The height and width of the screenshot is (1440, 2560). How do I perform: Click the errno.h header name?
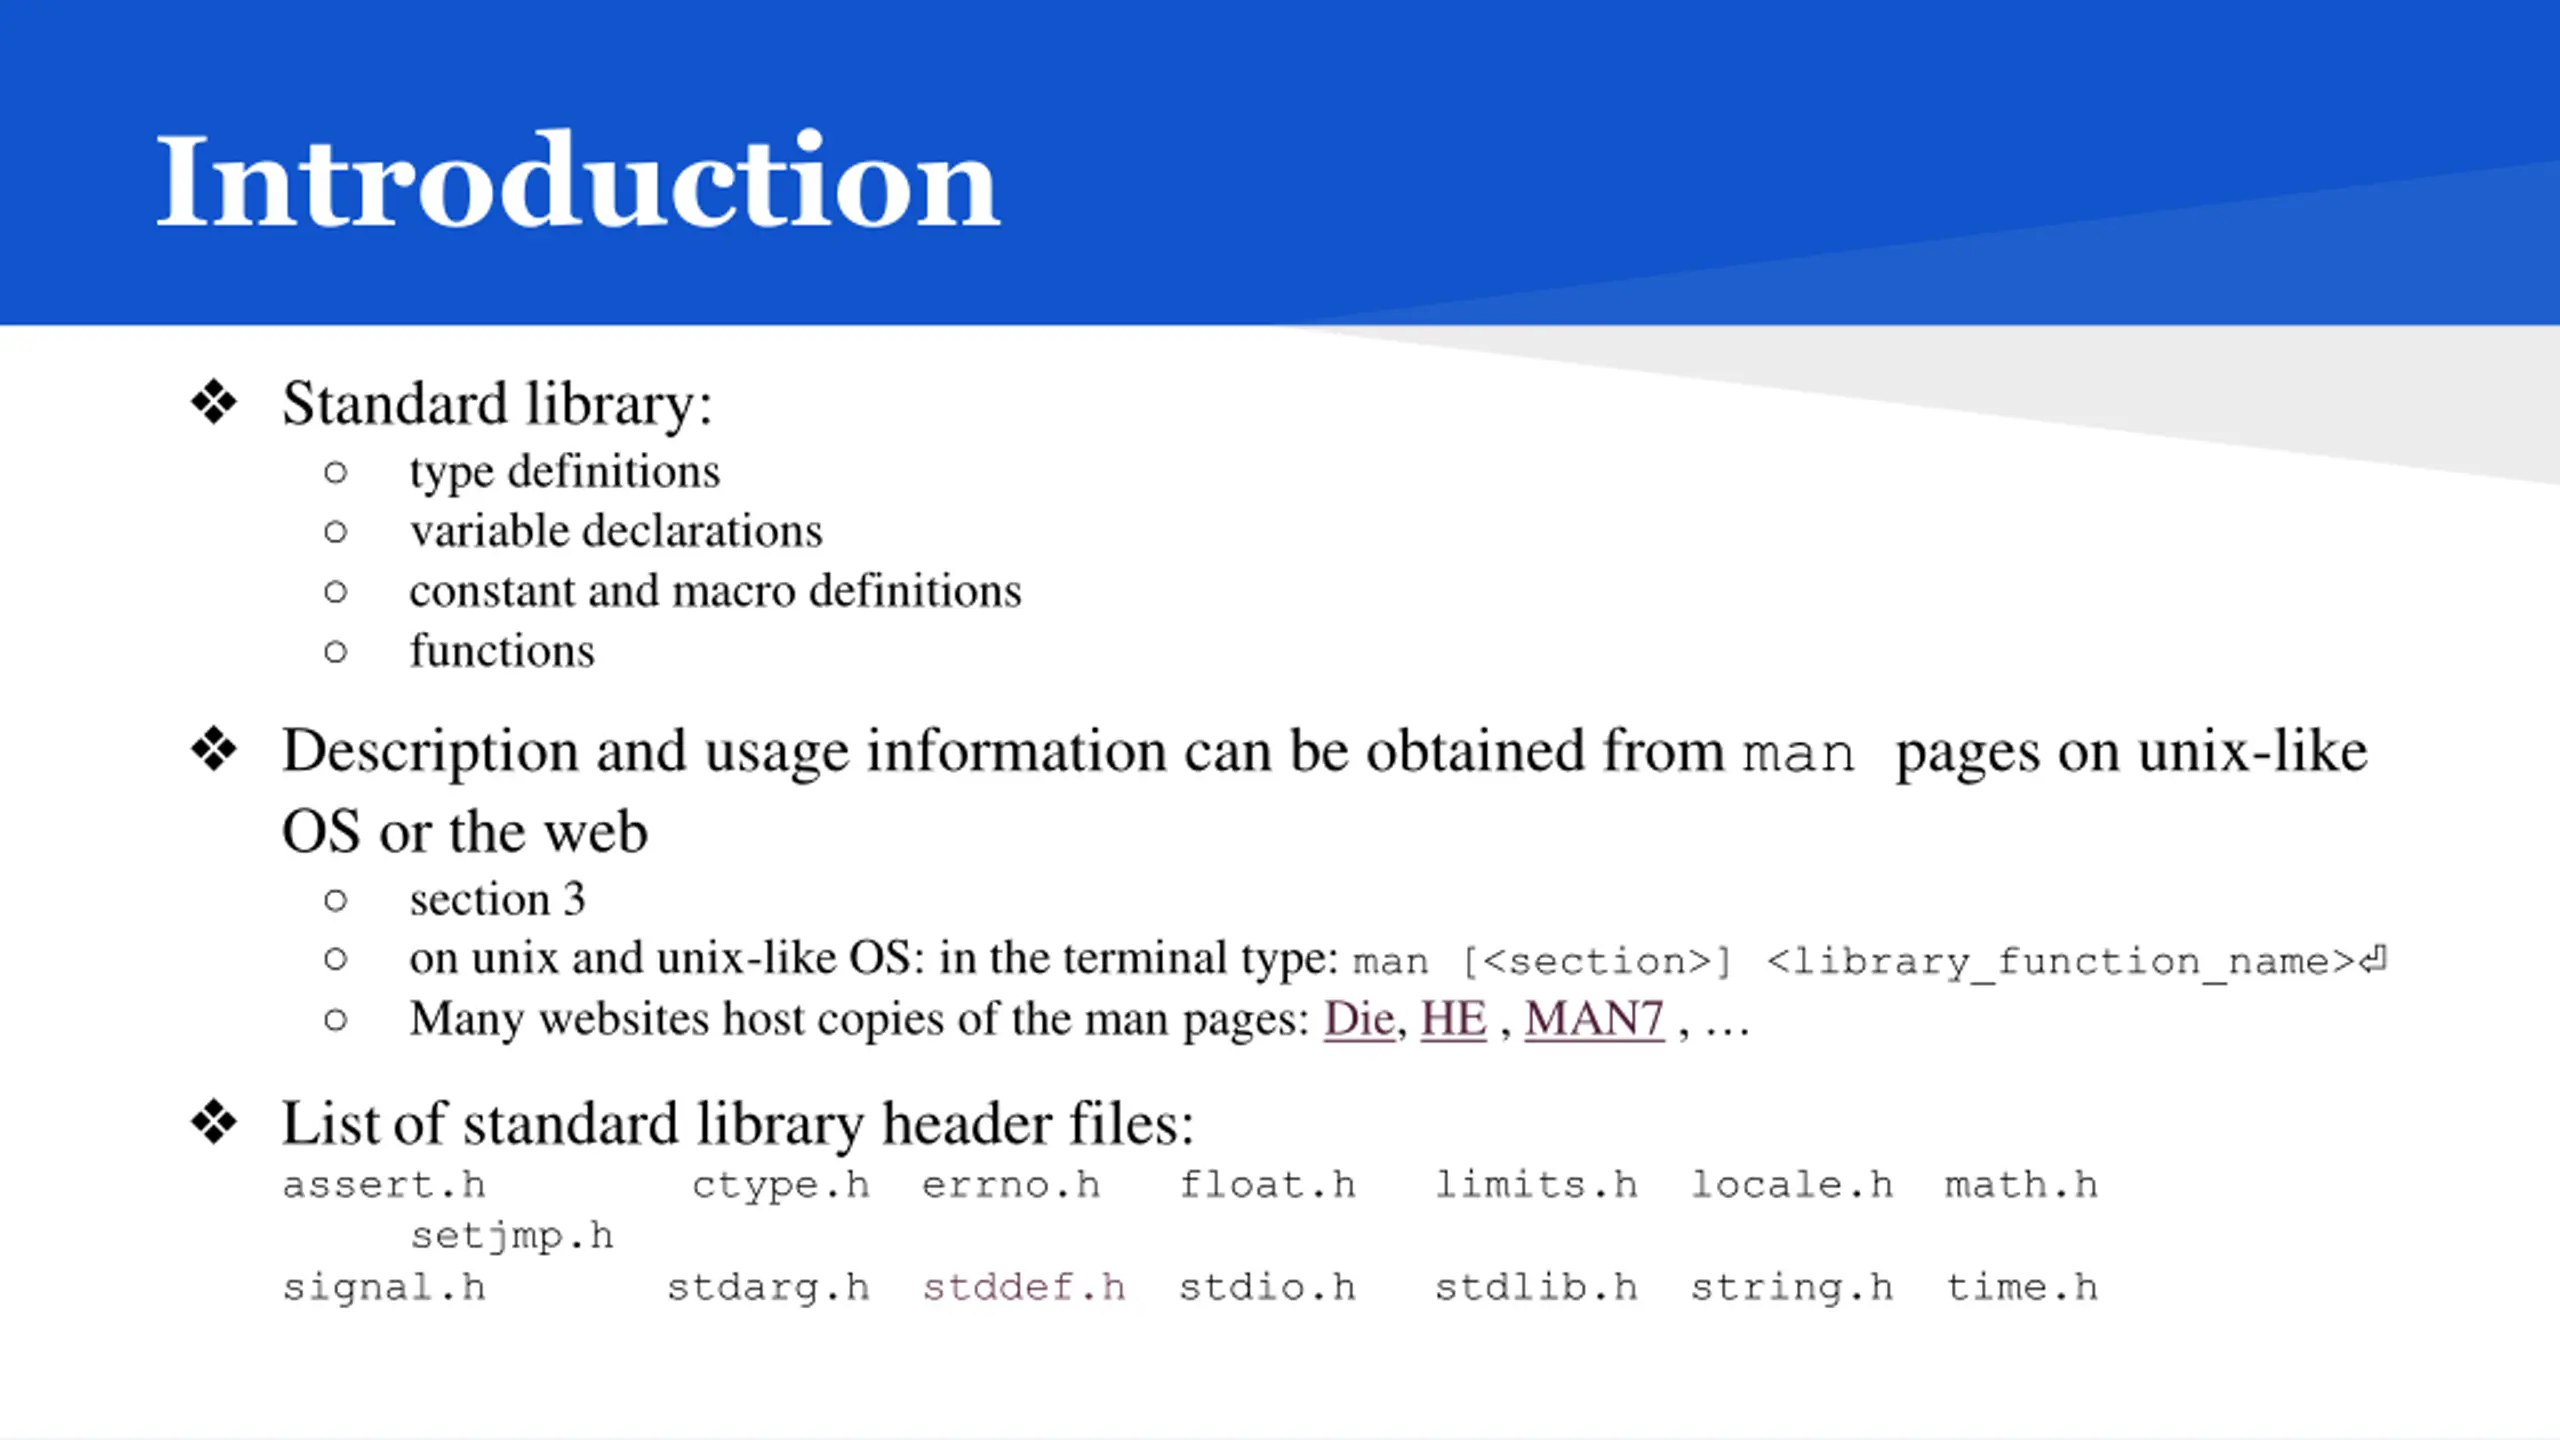click(1010, 1185)
